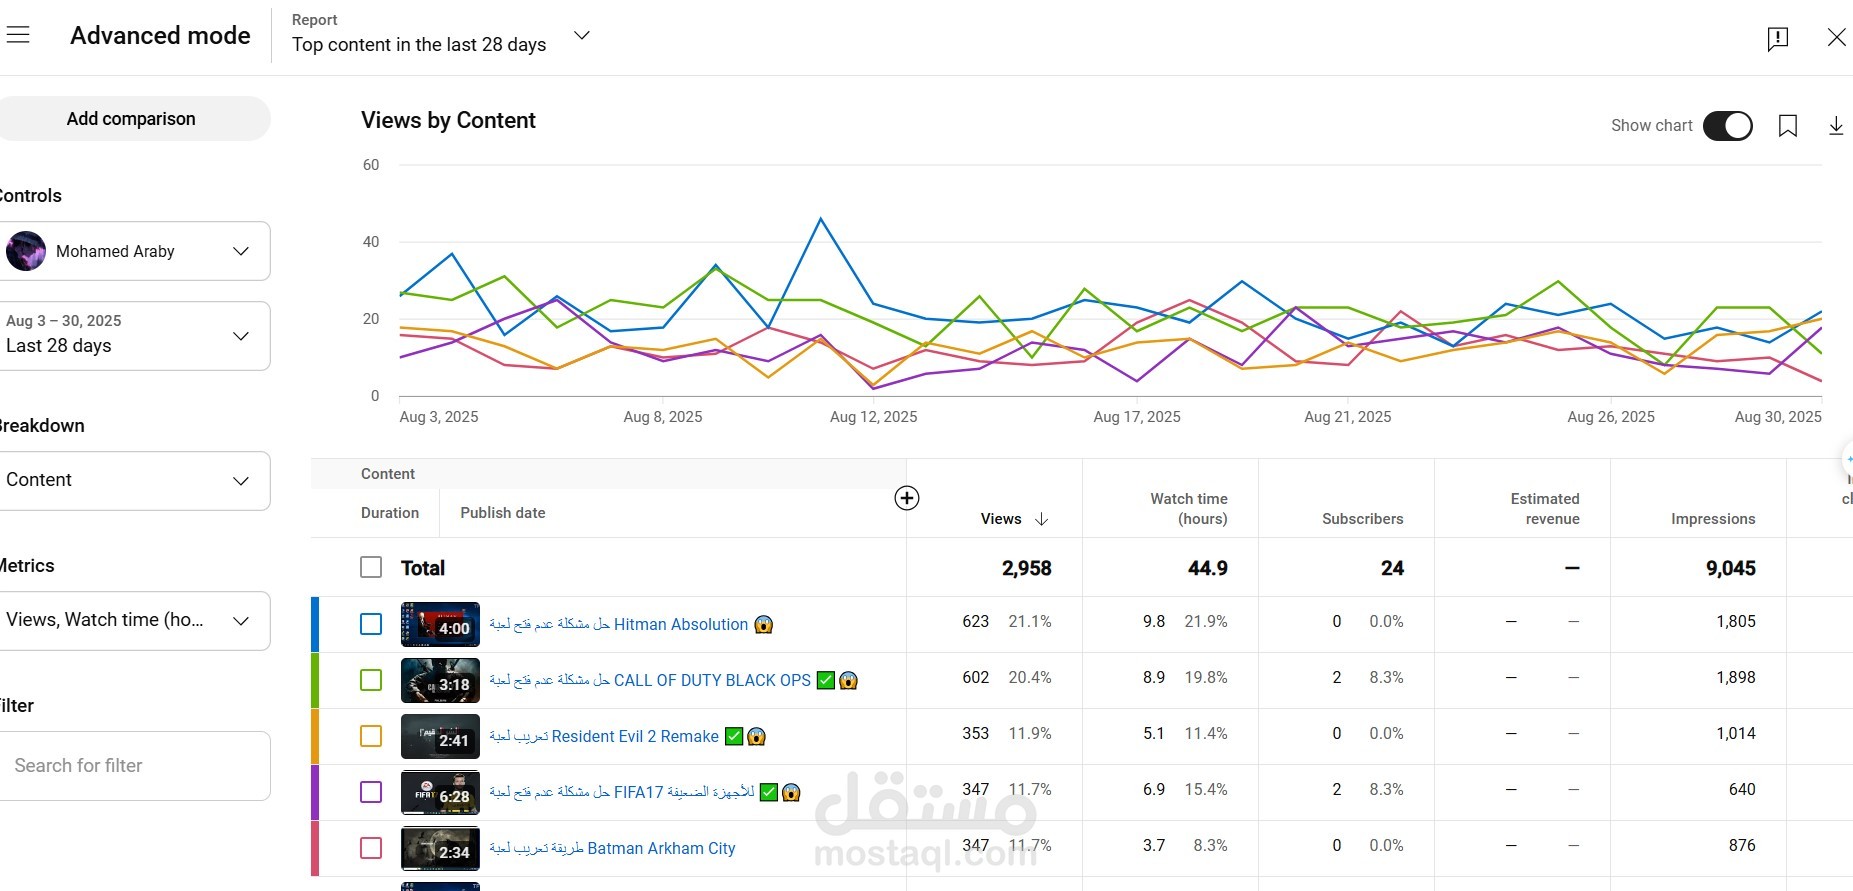Download the report data
1853x891 pixels.
(1836, 126)
